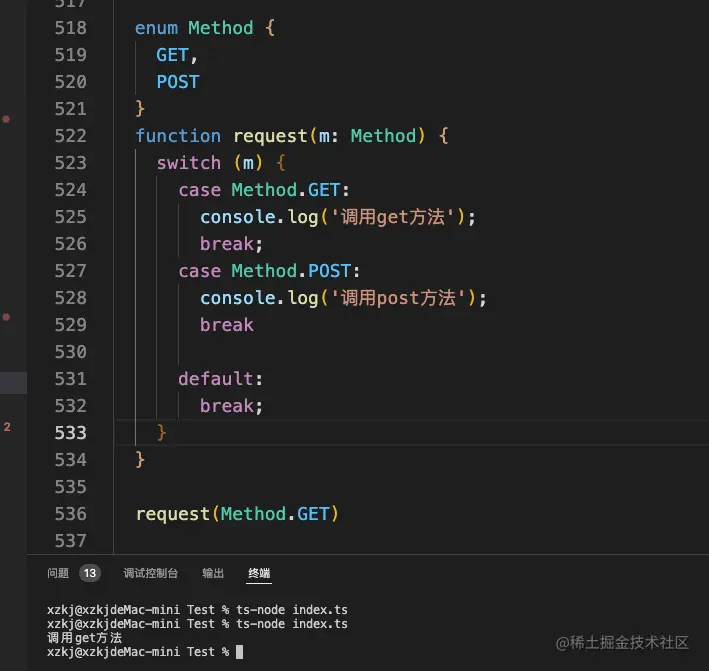Click 'break;' on line 532
The image size is (709, 671).
click(231, 406)
